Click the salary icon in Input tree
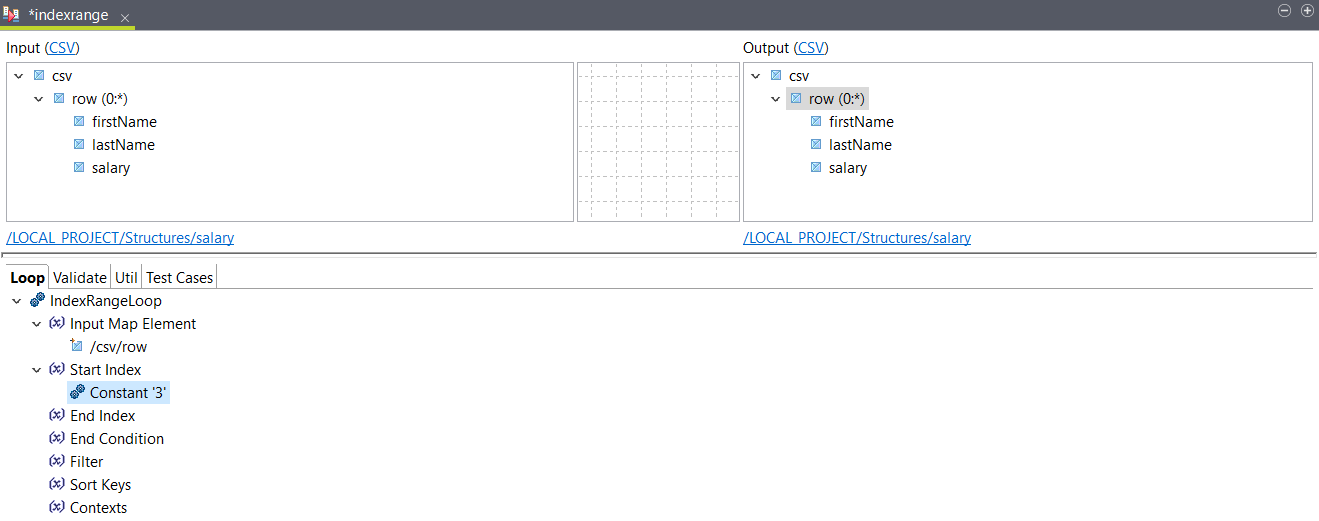1319x521 pixels. pos(79,167)
